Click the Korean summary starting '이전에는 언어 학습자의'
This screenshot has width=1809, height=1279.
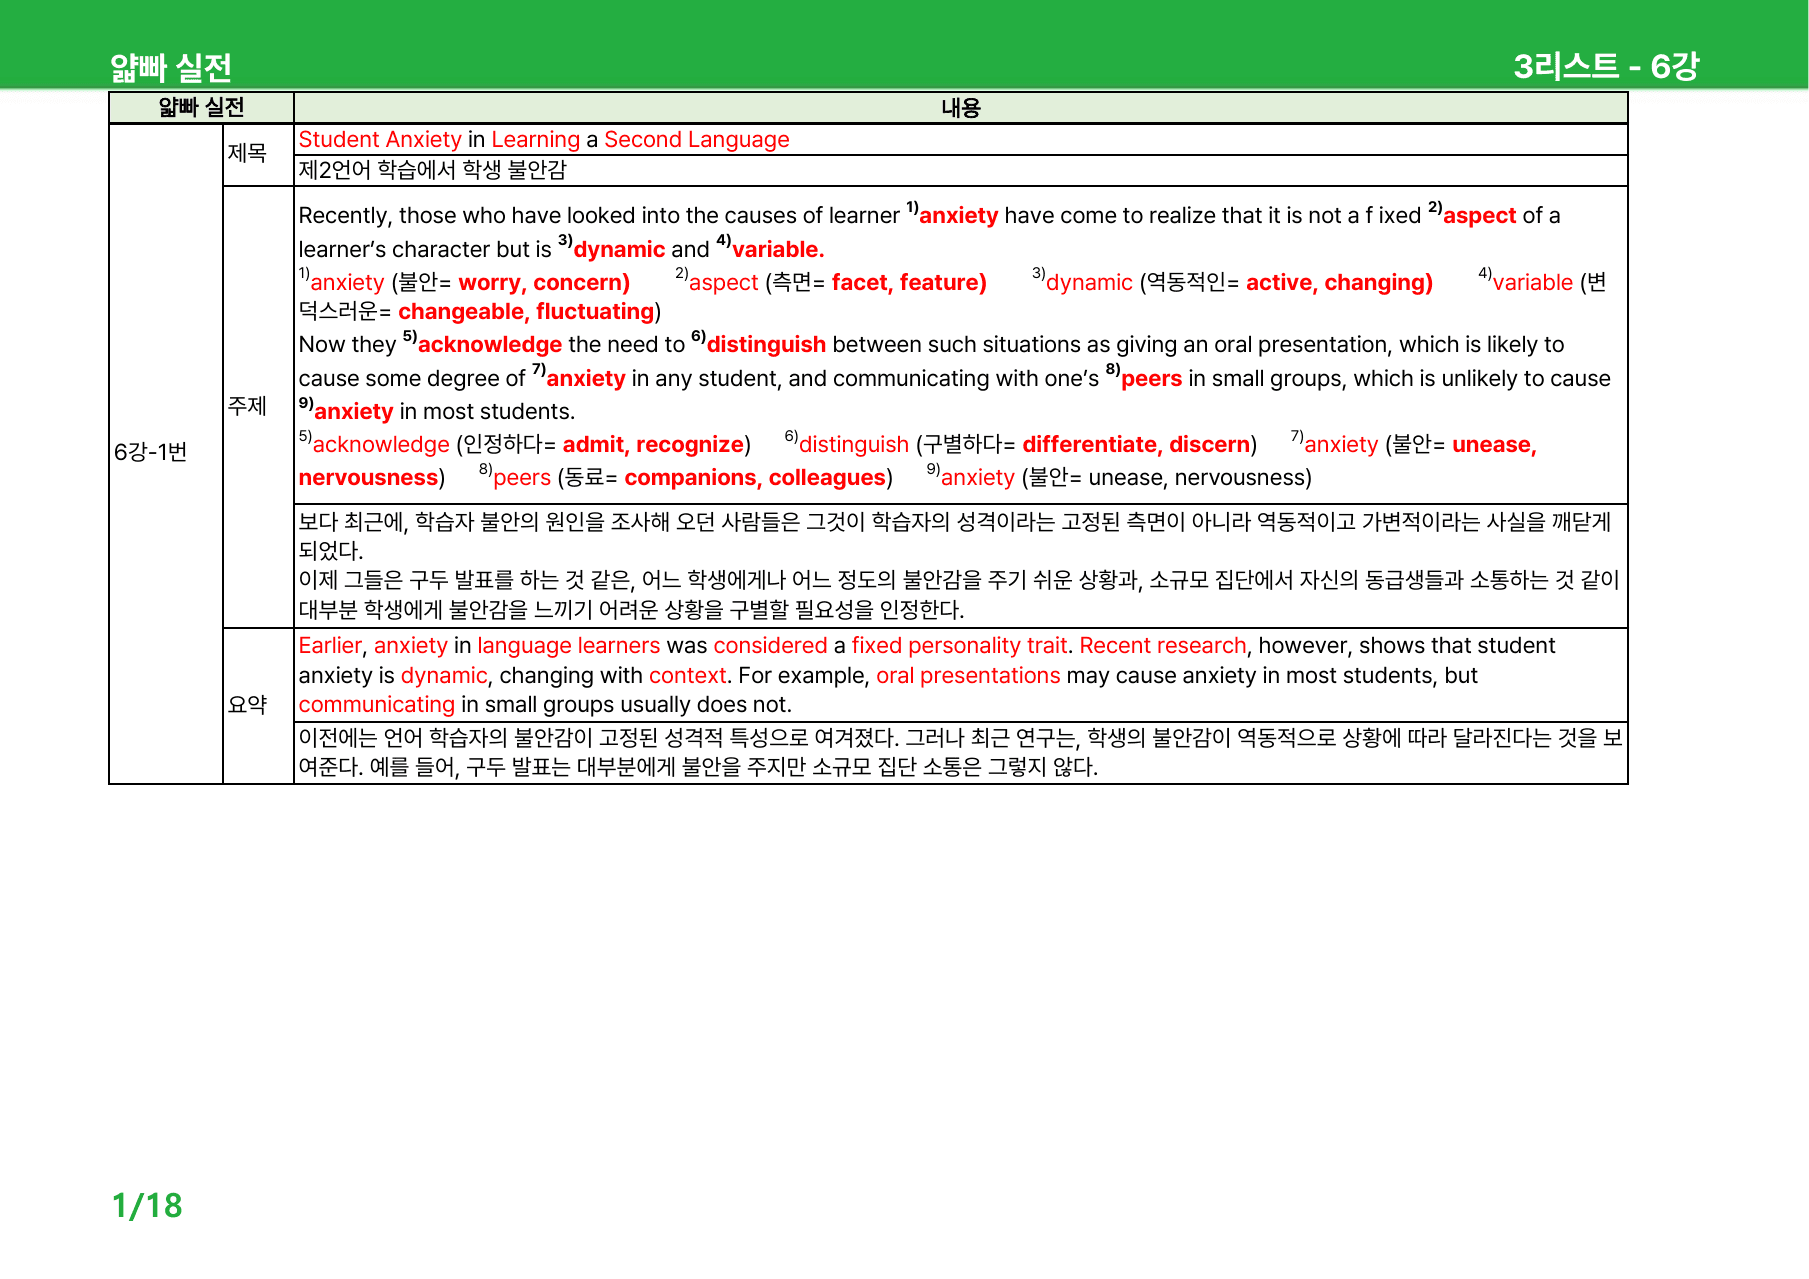[960, 753]
